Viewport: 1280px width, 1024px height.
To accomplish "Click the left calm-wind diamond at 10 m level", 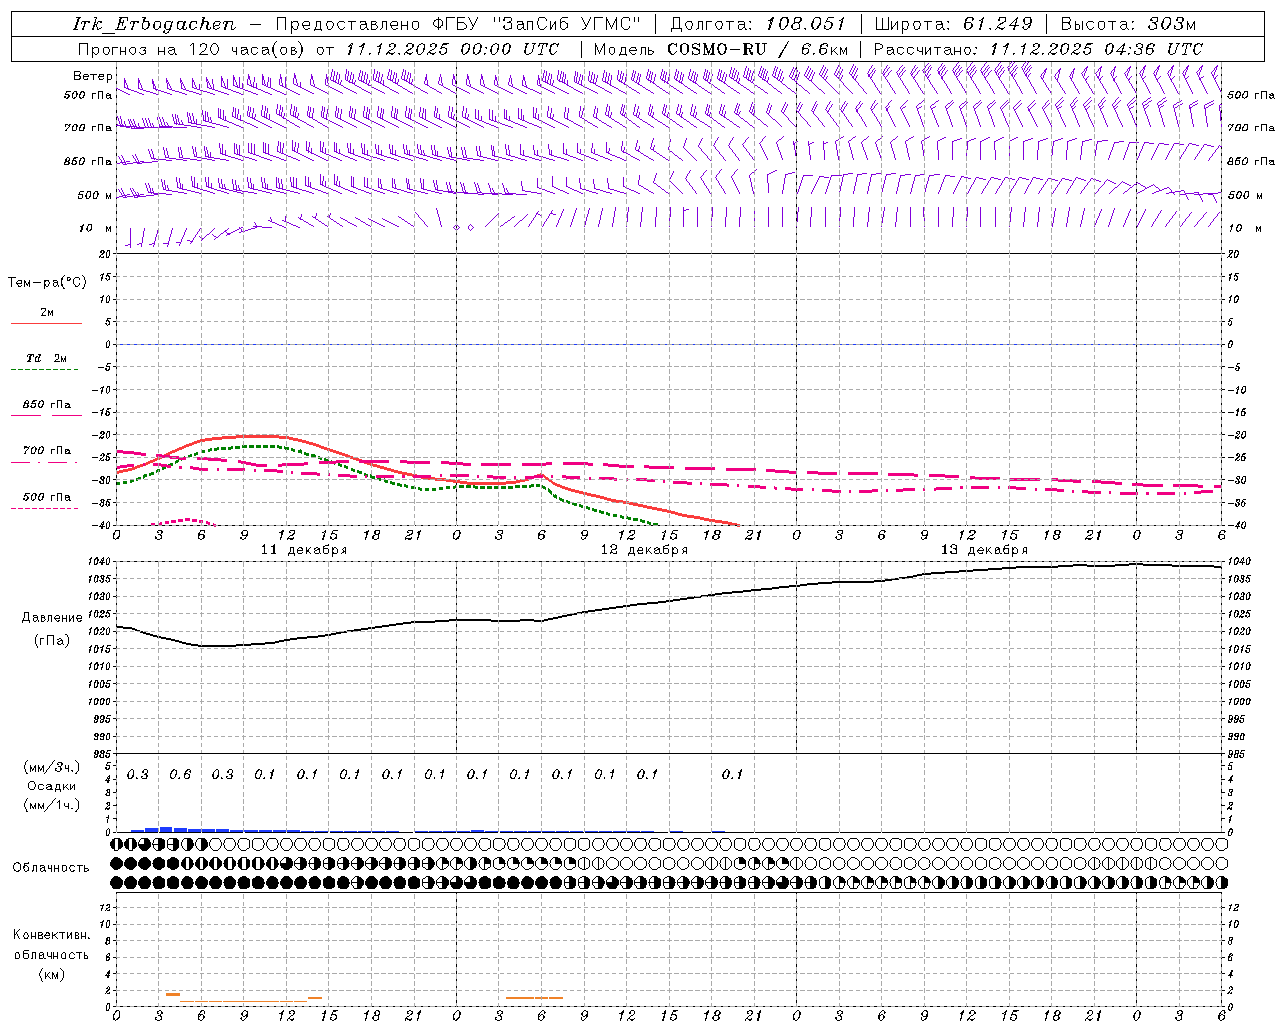I will (457, 228).
